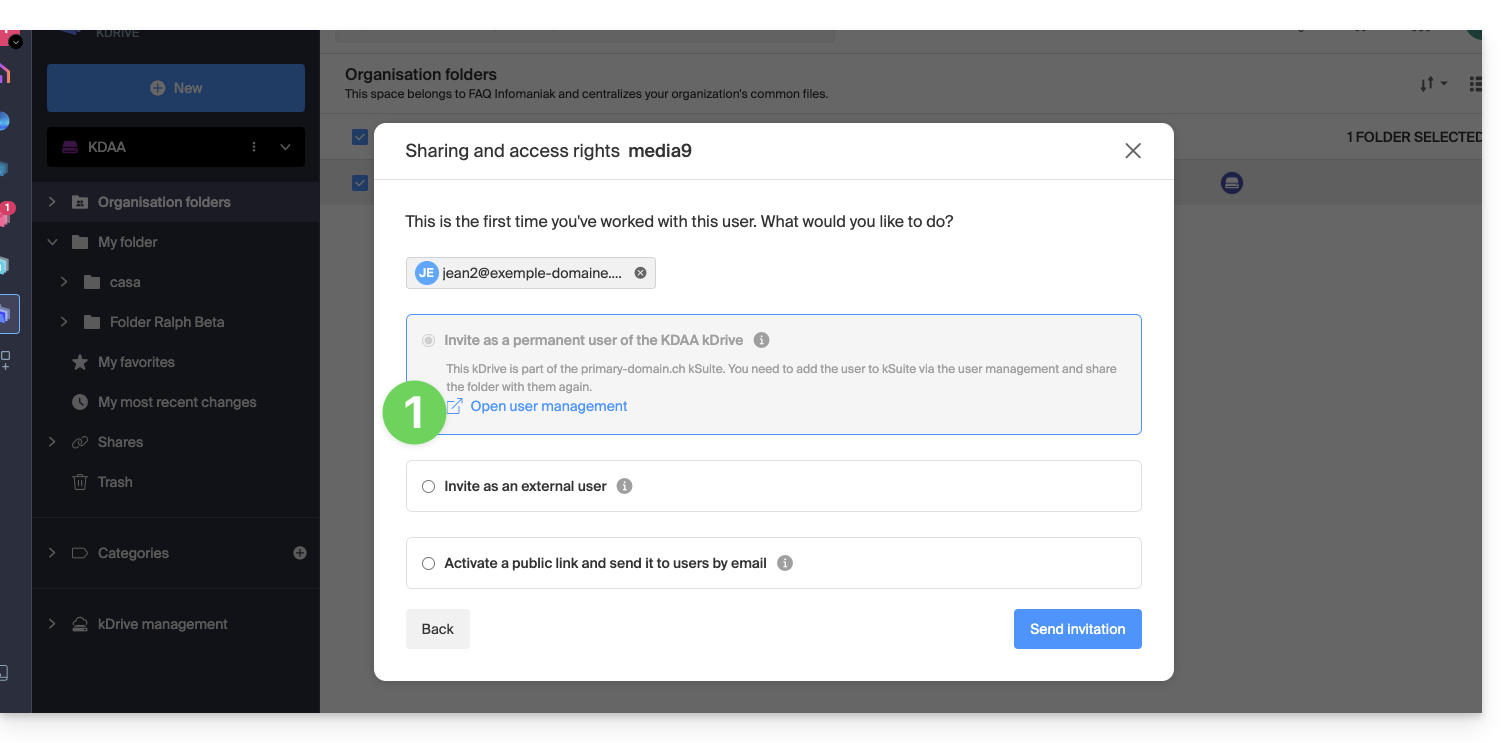
Task: Open the KDAA drive three-dot menu
Action: pos(254,147)
